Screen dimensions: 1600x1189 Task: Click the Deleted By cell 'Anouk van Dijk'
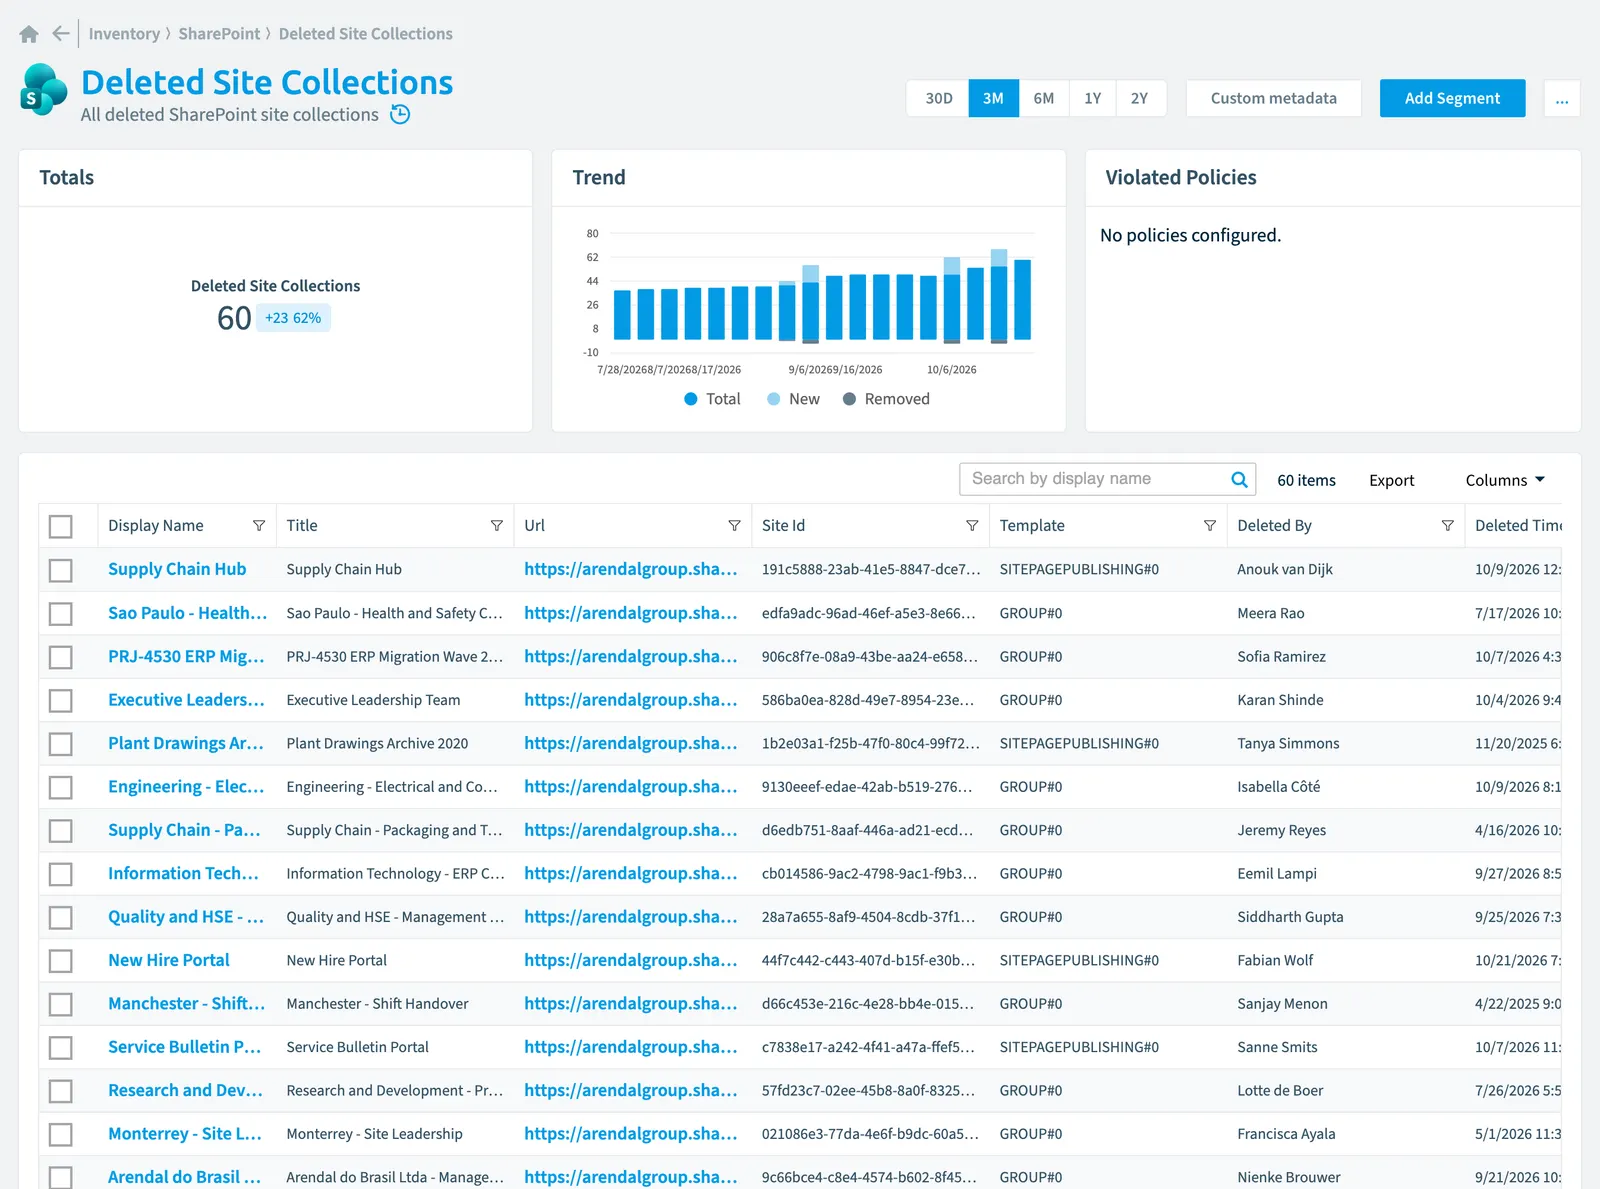tap(1285, 569)
